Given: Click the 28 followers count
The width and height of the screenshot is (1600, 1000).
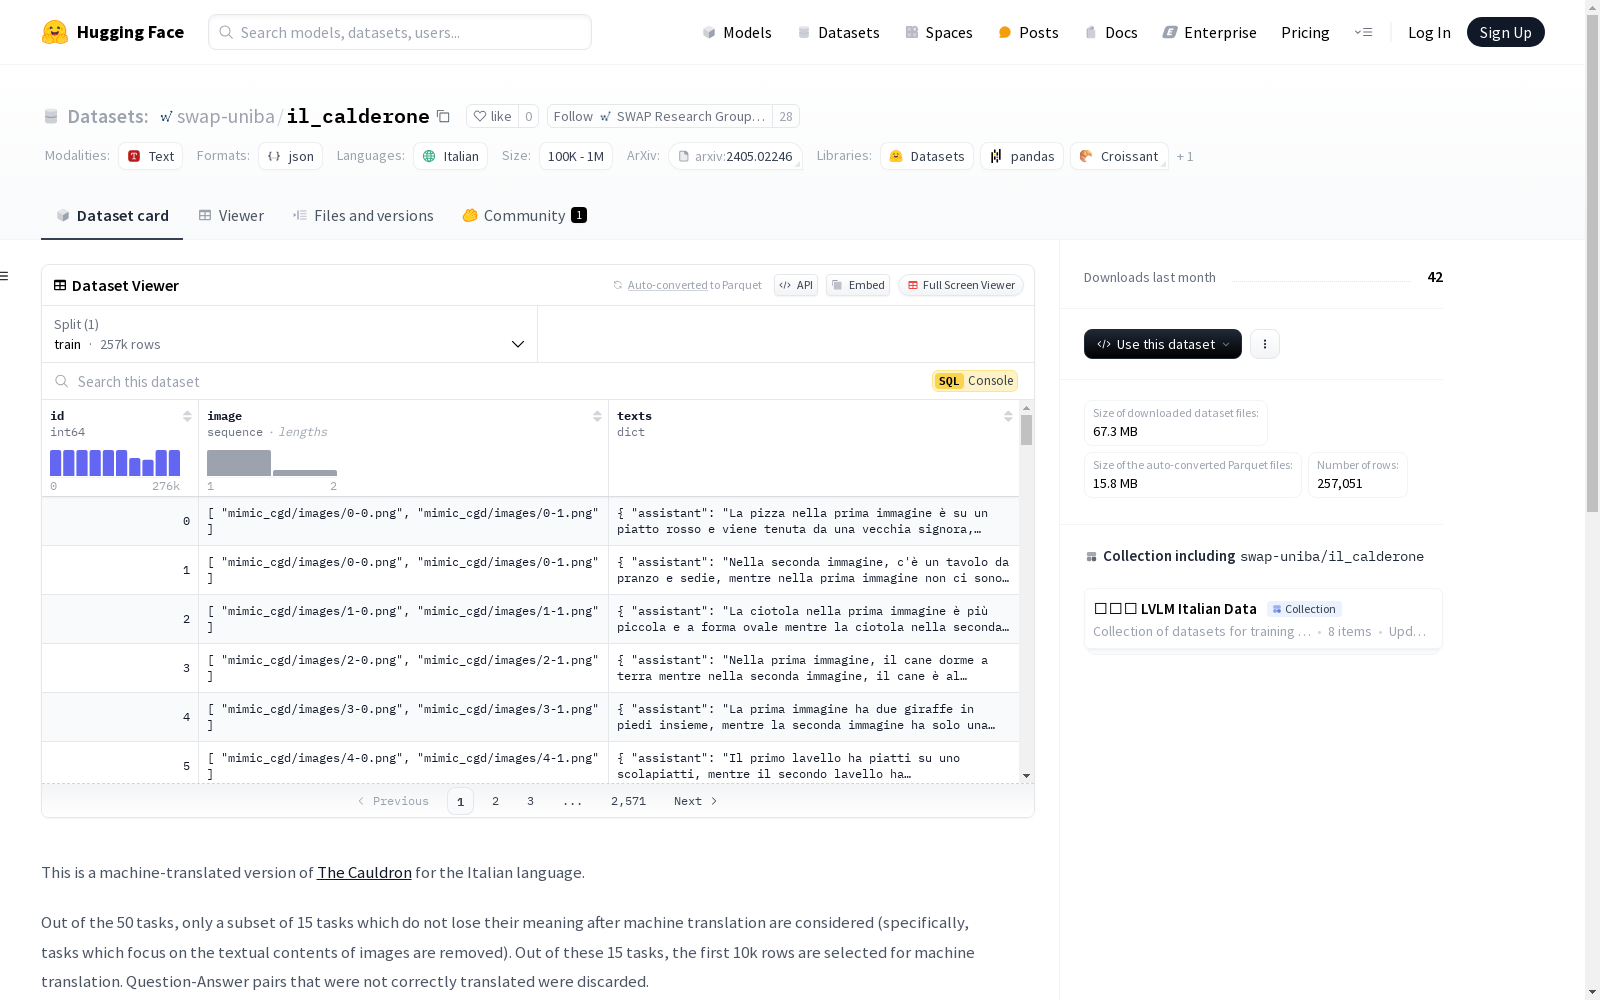Looking at the screenshot, I should (786, 116).
